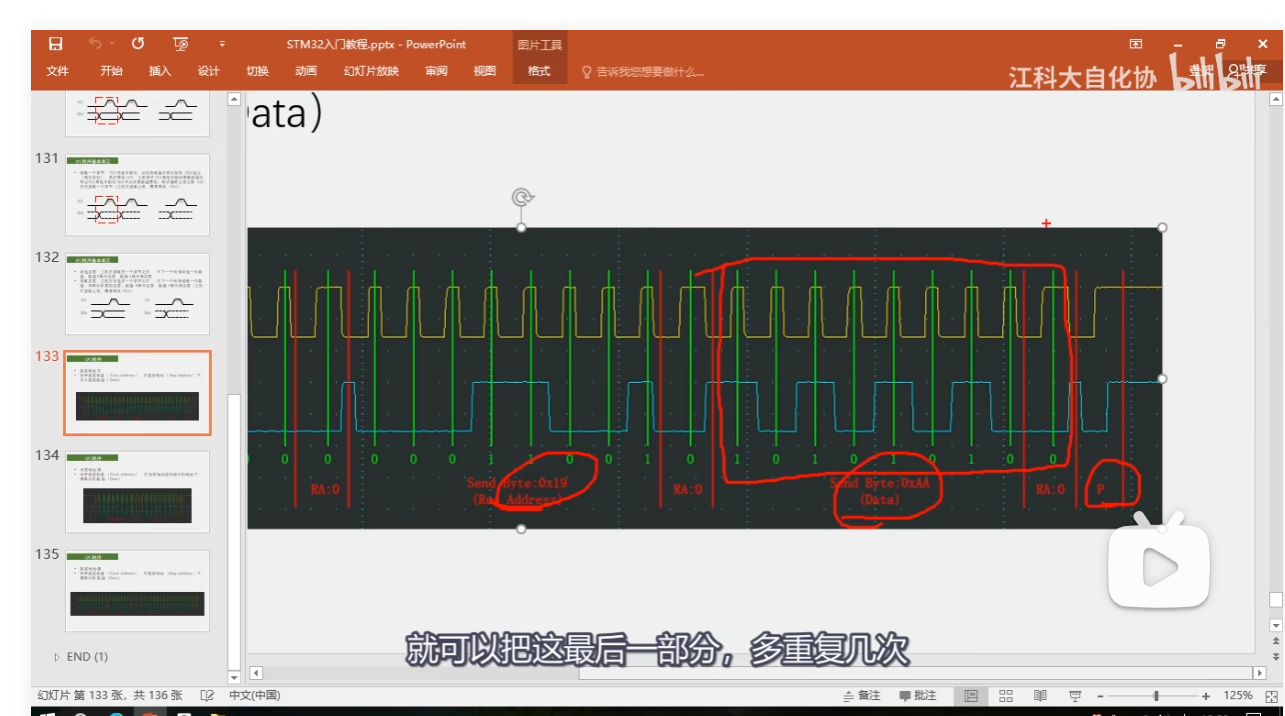
Task: Select slide 133 thumbnail
Action: tap(137, 393)
